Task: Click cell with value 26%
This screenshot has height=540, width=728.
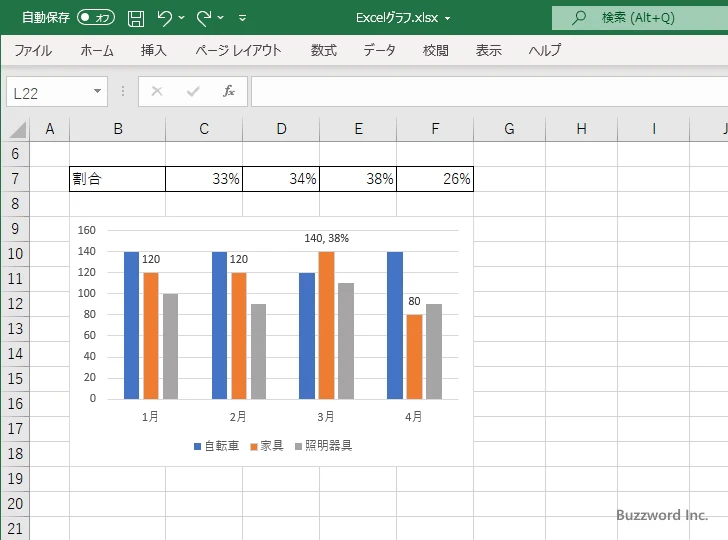Action: pos(435,179)
